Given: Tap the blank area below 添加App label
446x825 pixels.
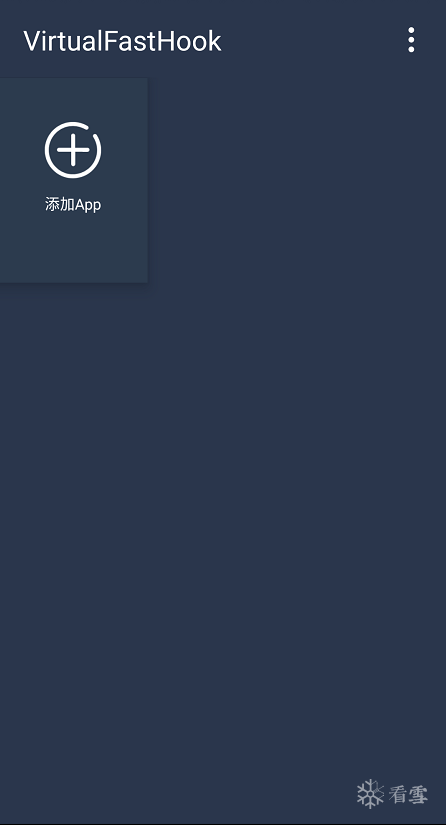Looking at the screenshot, I should pos(73,247).
